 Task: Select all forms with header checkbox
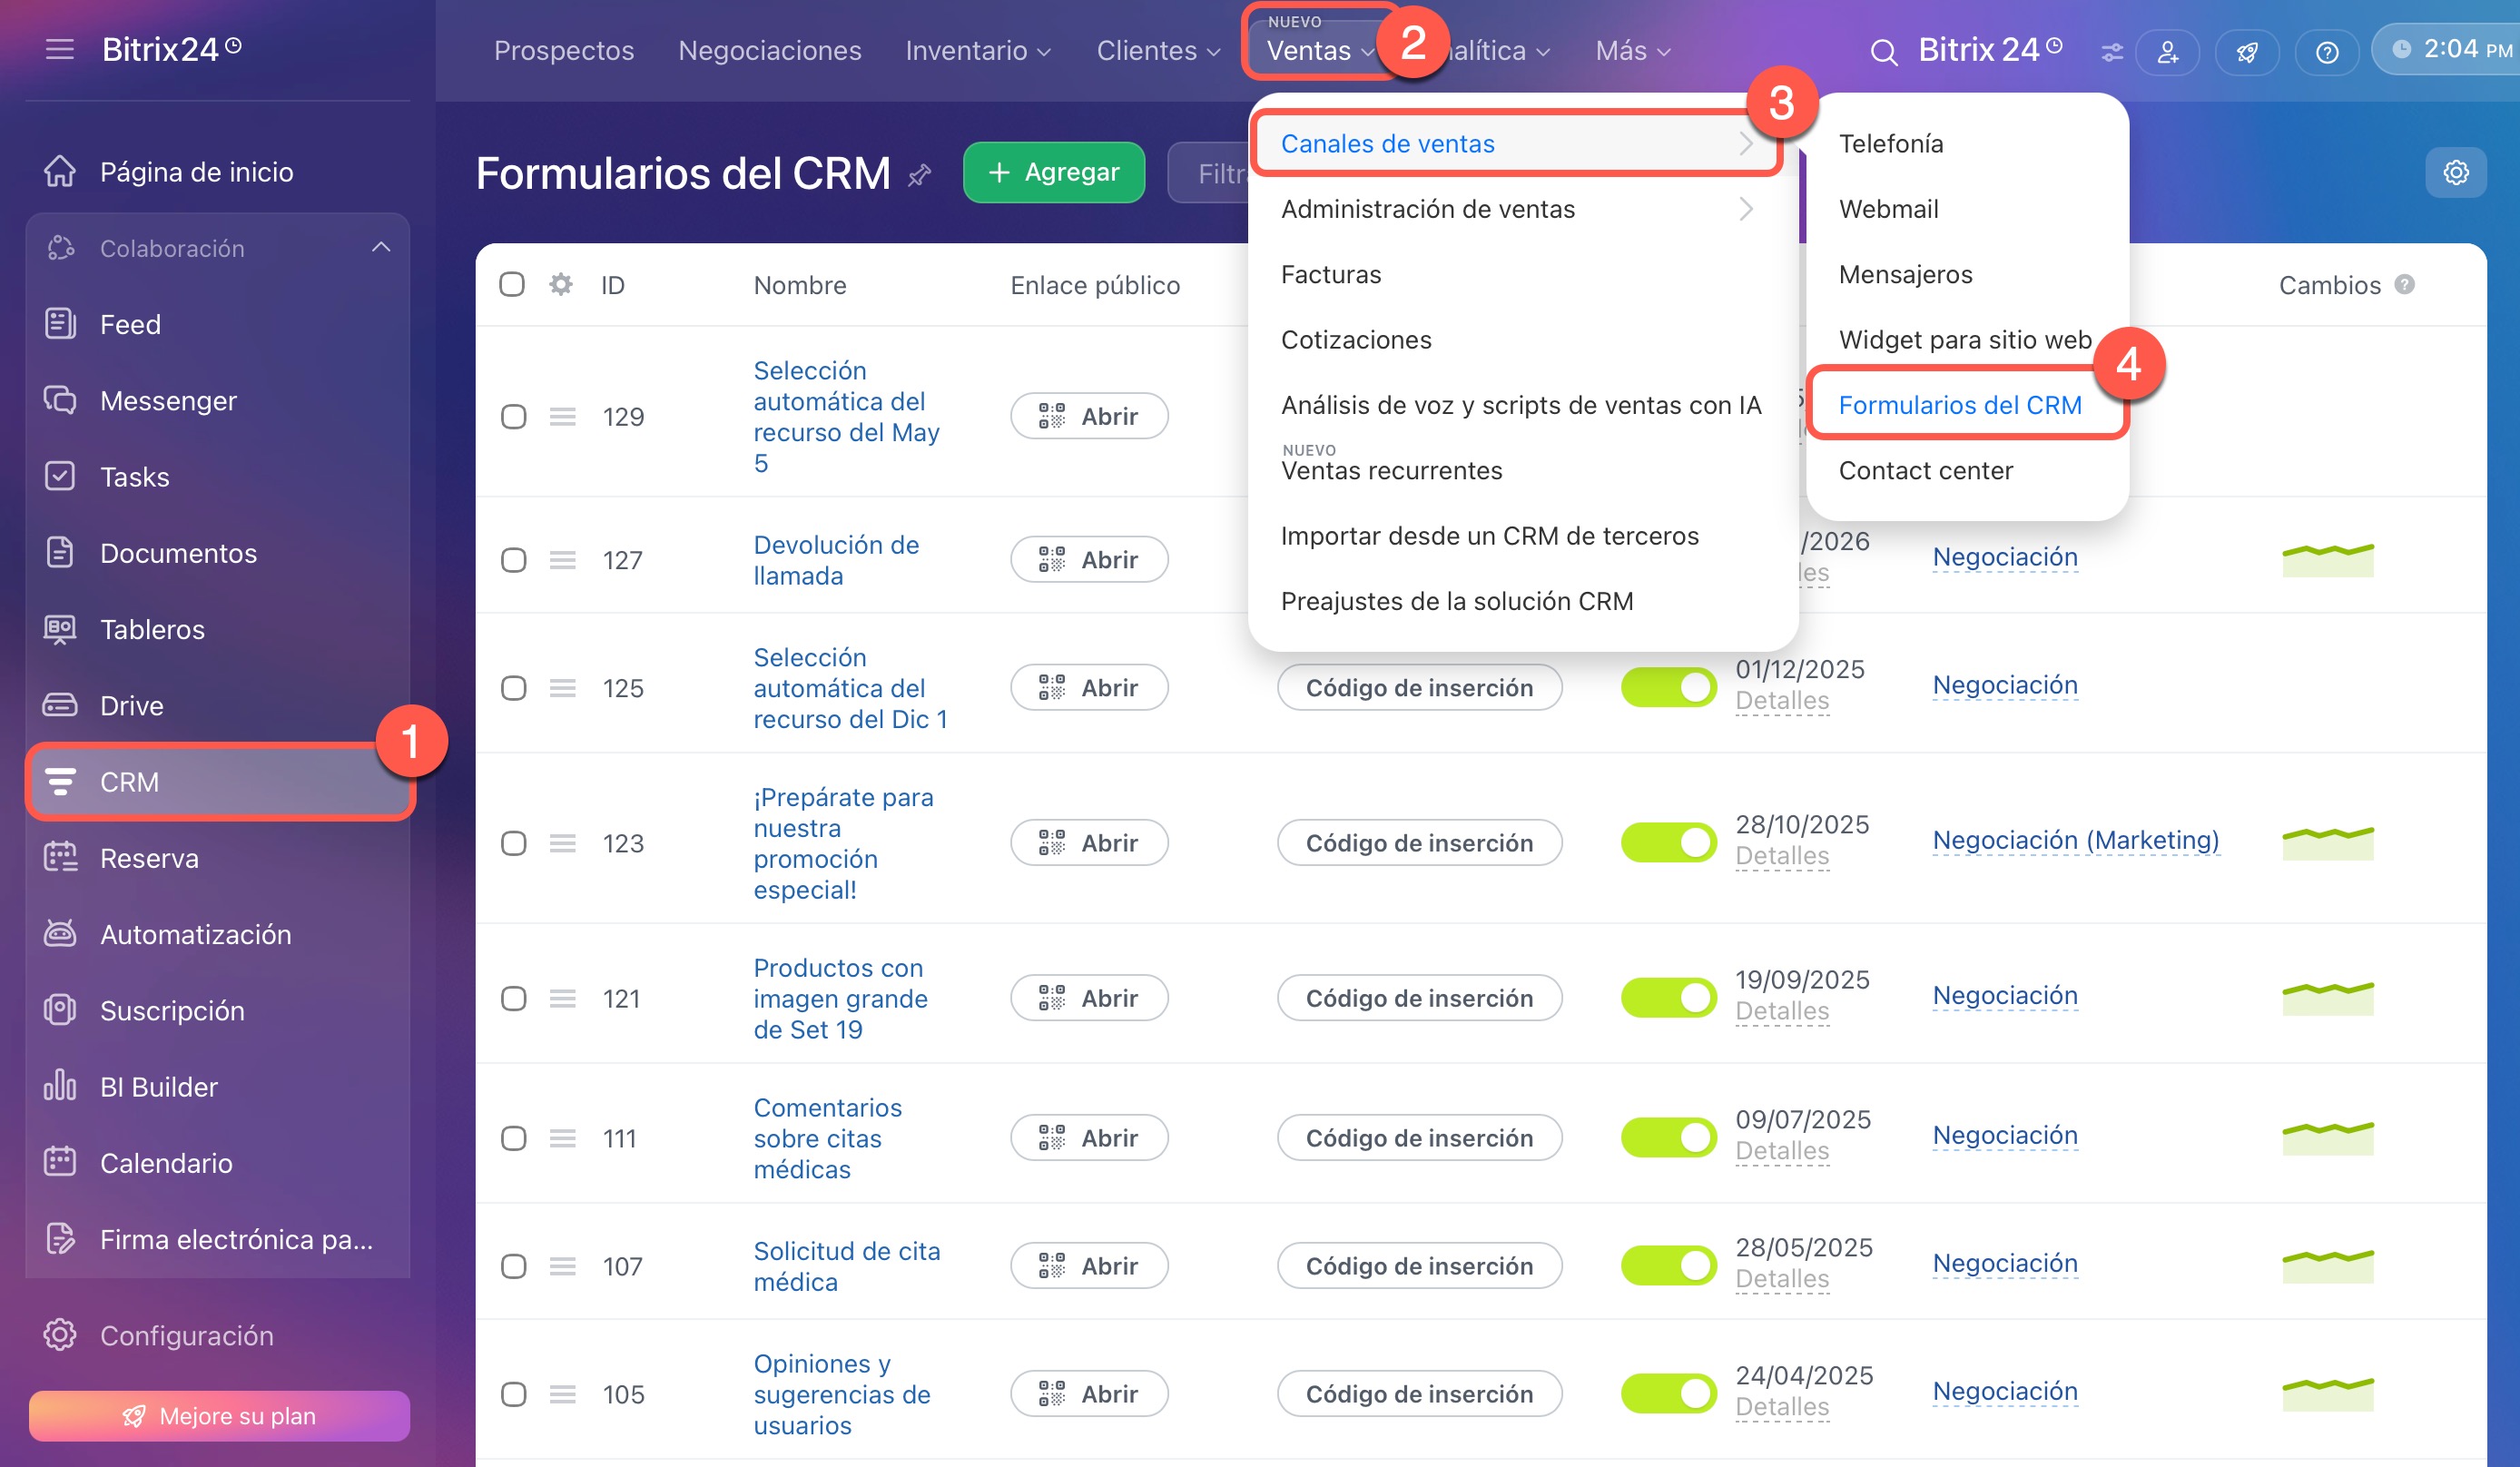(512, 285)
